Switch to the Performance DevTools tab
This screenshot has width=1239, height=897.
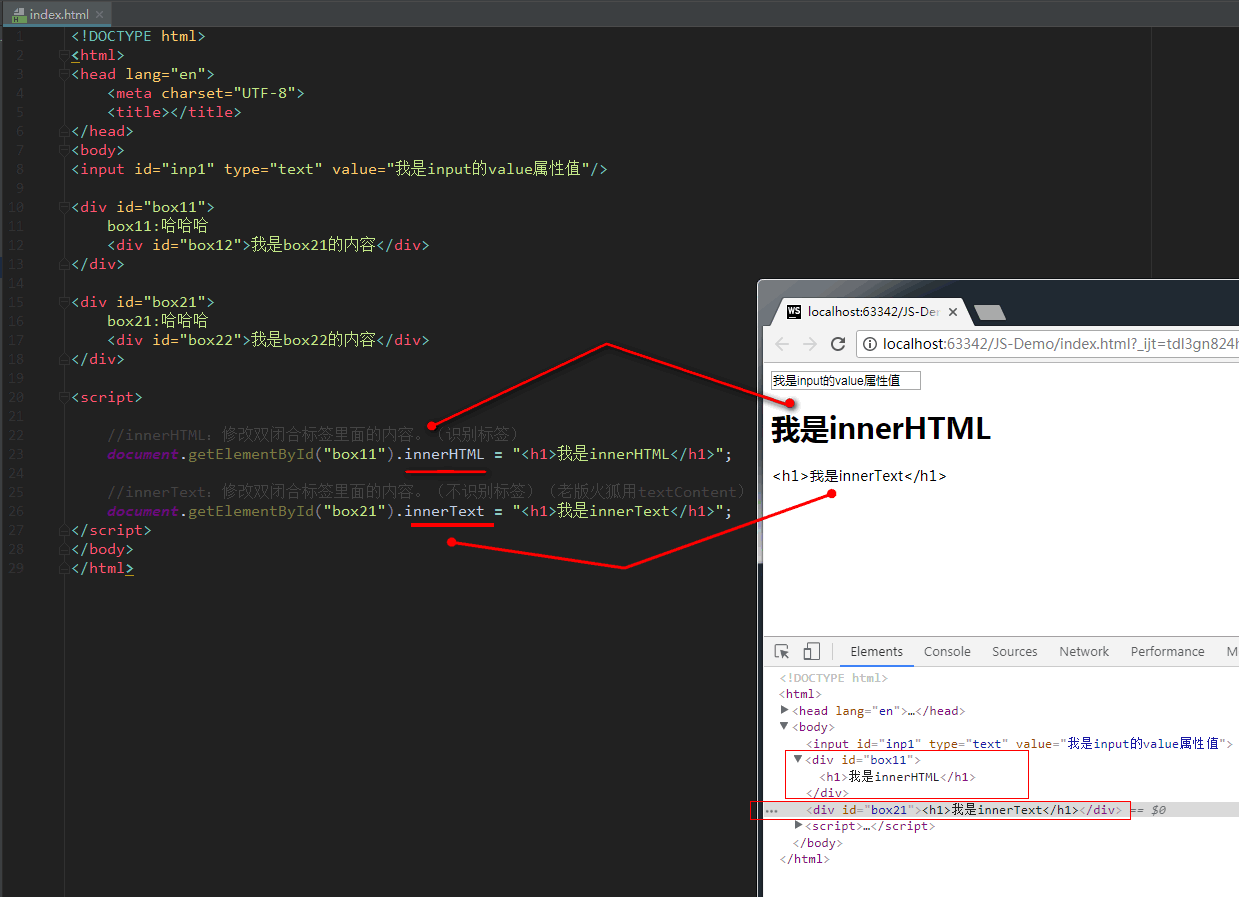1167,651
